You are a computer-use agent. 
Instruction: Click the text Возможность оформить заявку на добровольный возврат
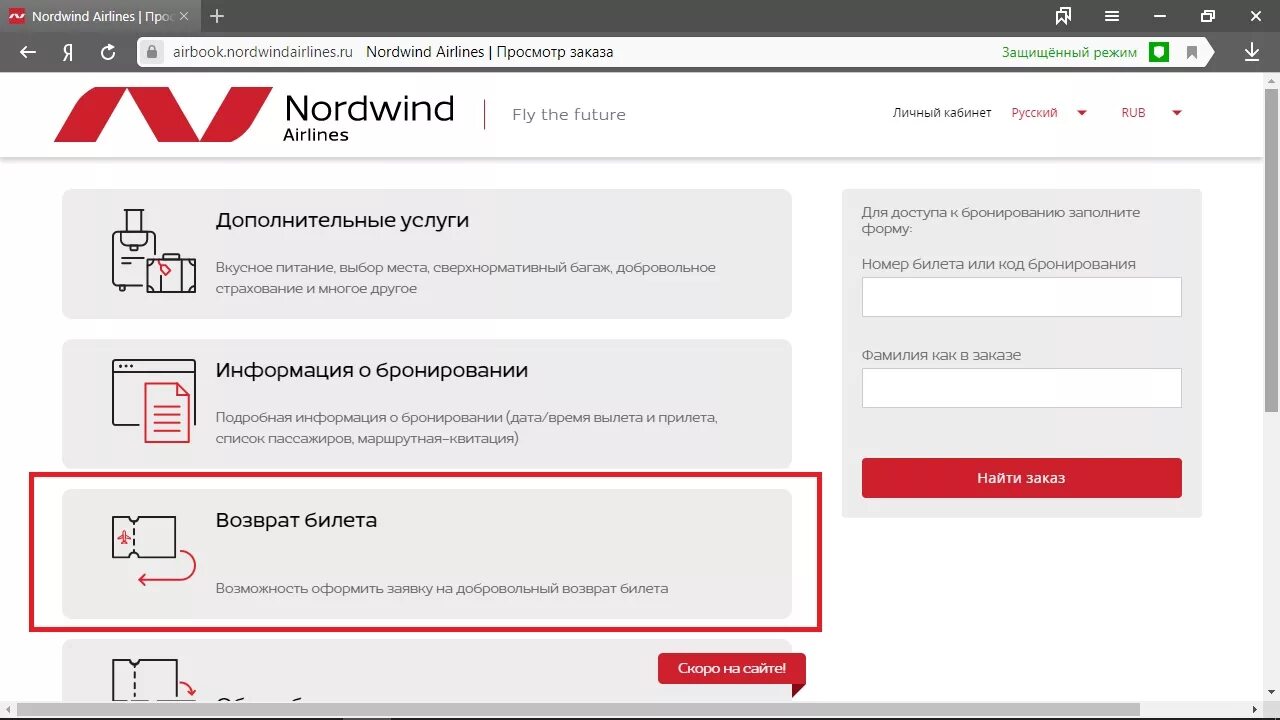(x=442, y=589)
